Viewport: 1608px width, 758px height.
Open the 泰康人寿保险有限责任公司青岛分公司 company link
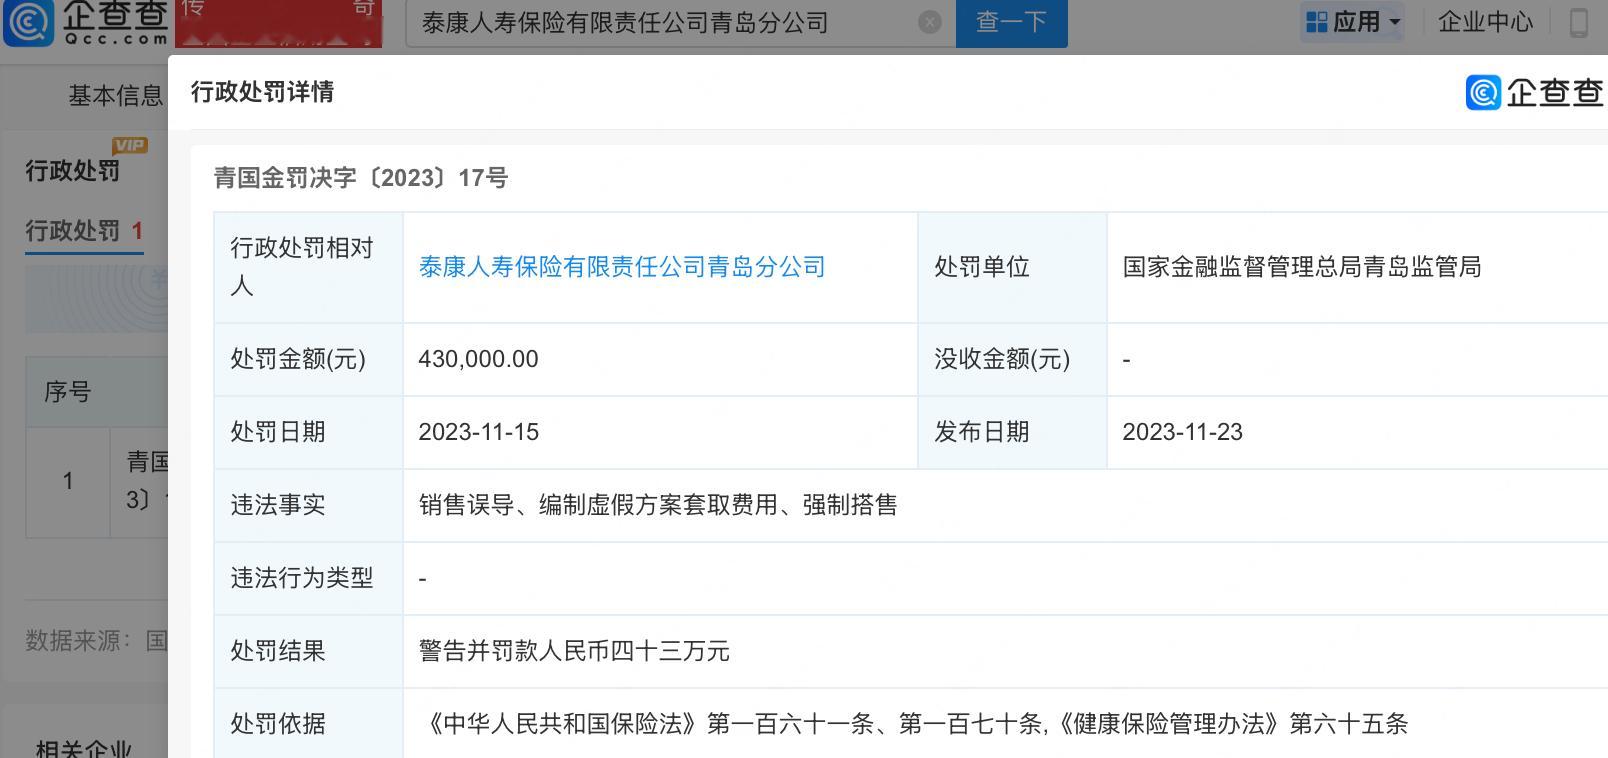click(622, 267)
